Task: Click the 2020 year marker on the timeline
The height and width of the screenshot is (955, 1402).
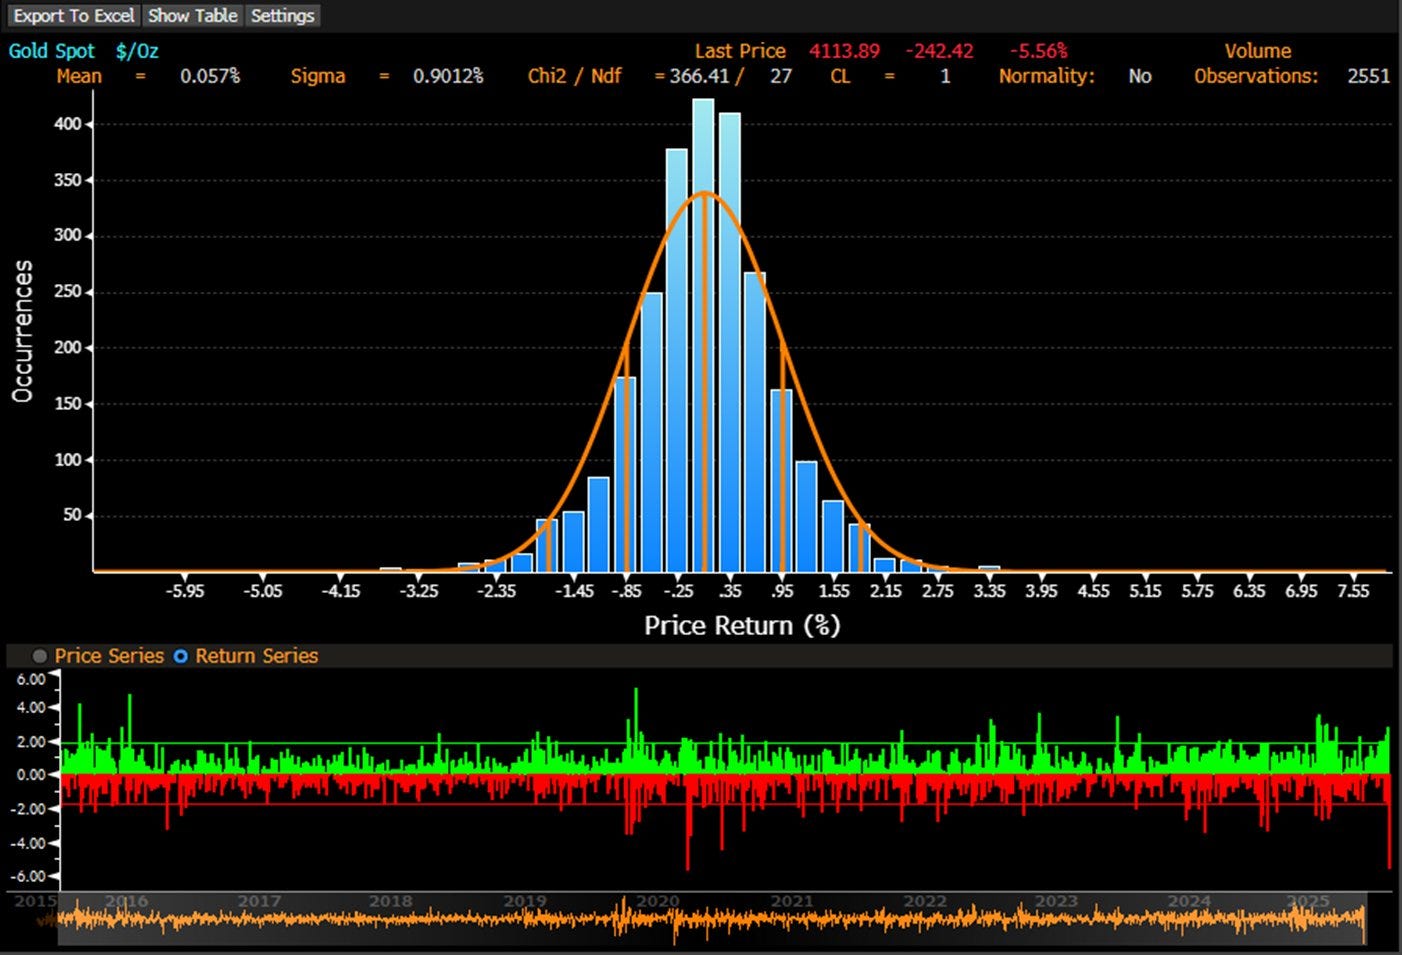Action: [657, 901]
